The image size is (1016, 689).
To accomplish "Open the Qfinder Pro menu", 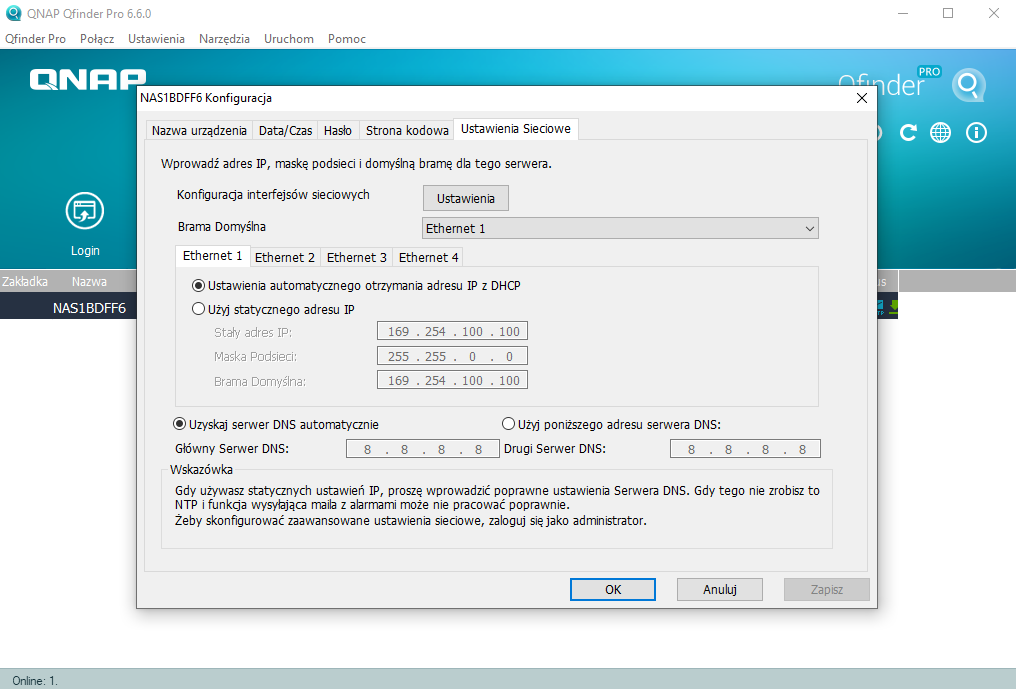I will pos(36,39).
